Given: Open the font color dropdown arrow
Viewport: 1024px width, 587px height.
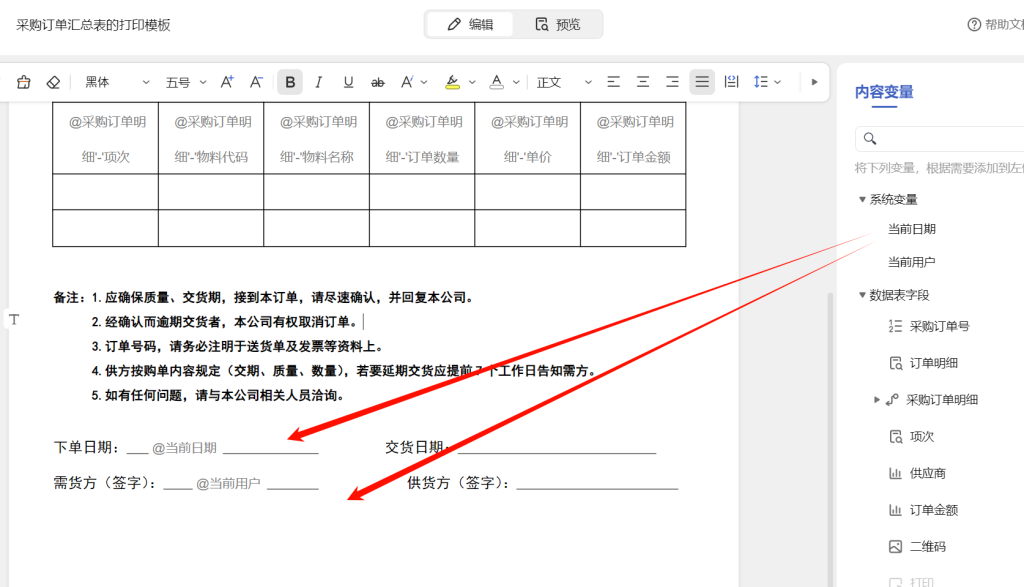Looking at the screenshot, I should (x=516, y=82).
